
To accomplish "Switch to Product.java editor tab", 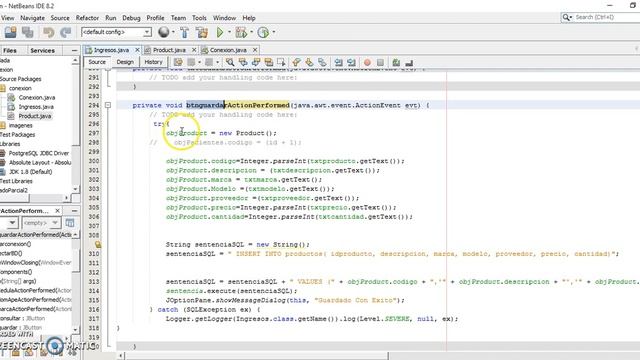I will 169,50.
